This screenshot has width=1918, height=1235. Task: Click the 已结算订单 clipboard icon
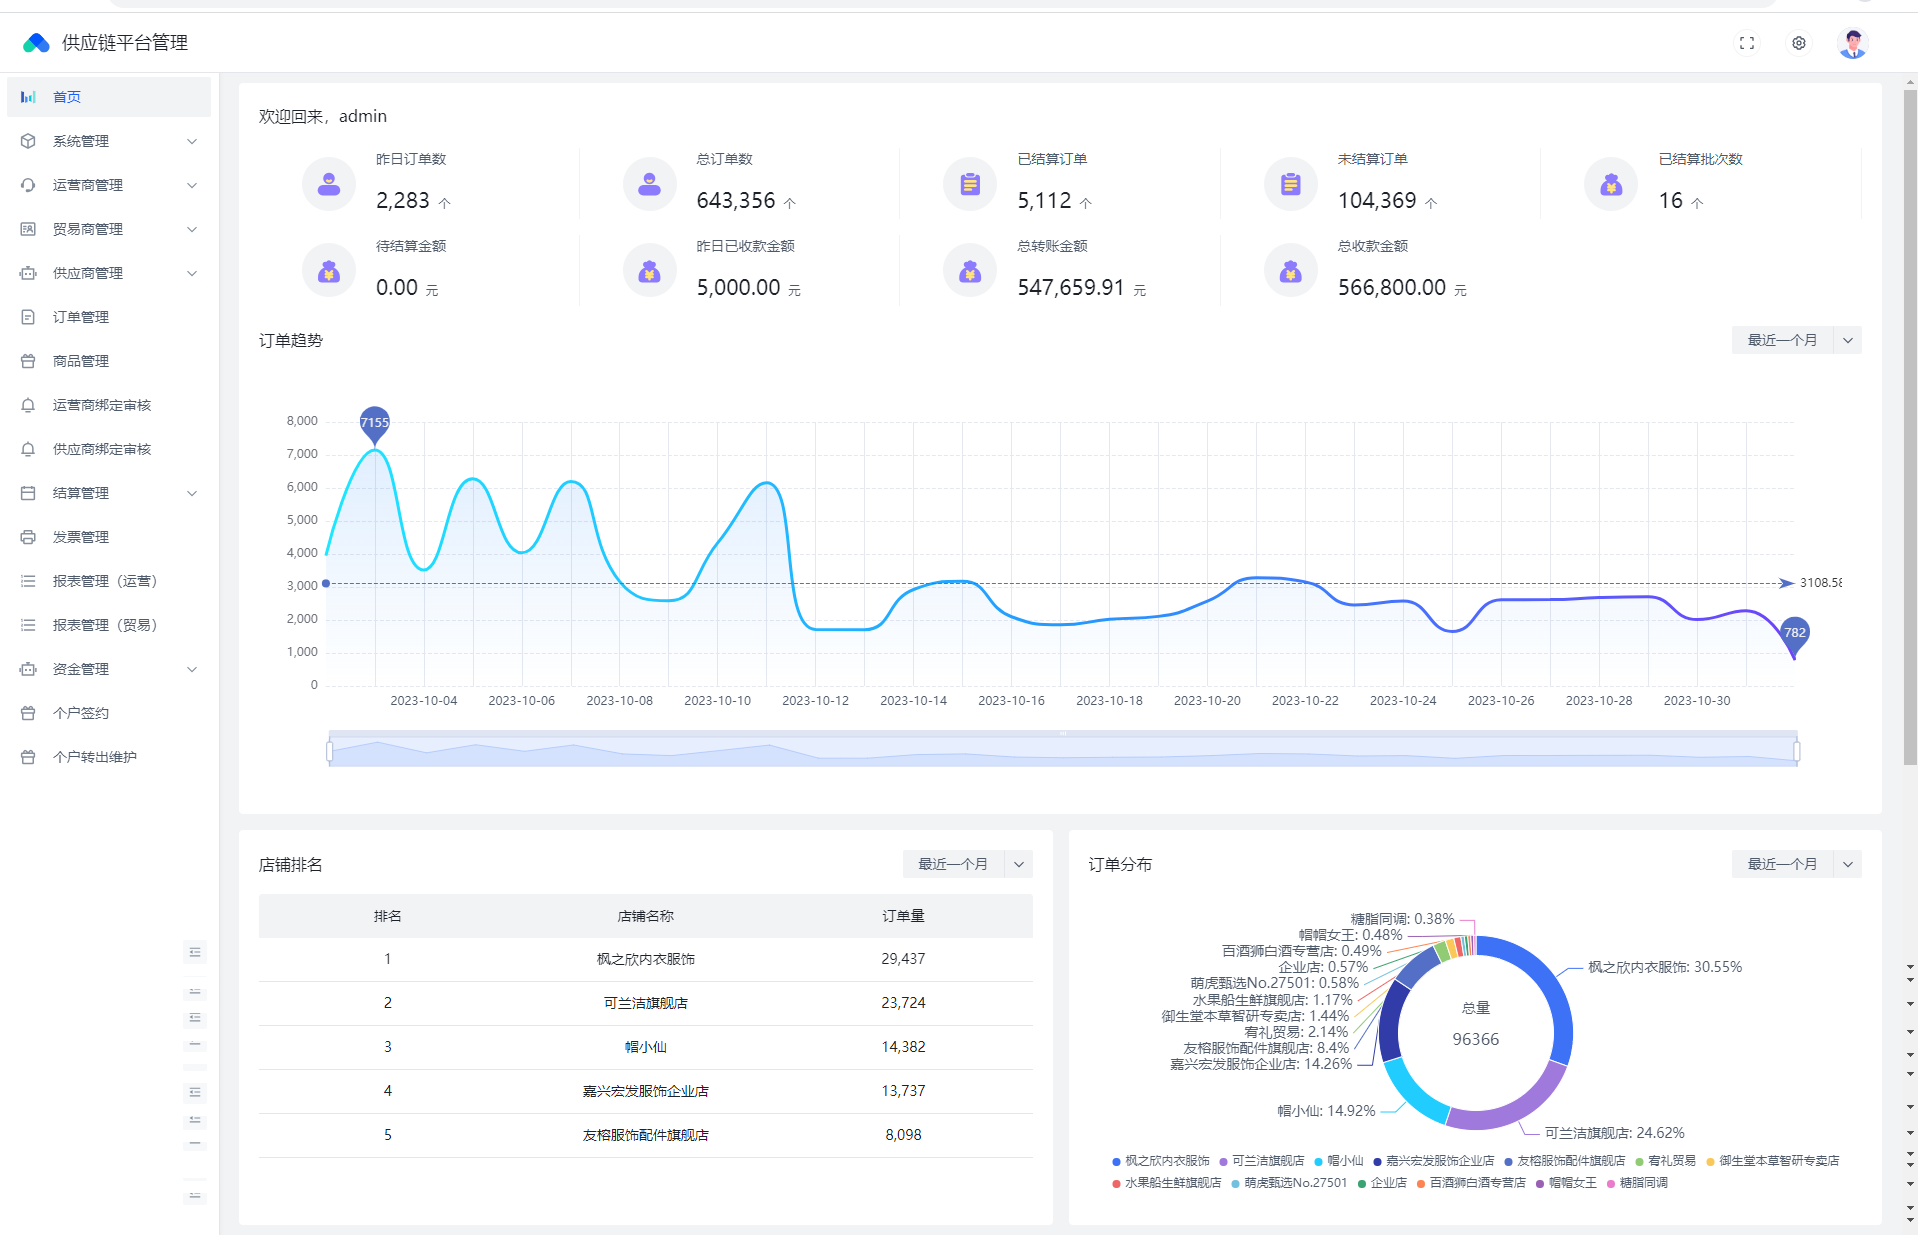[x=970, y=184]
